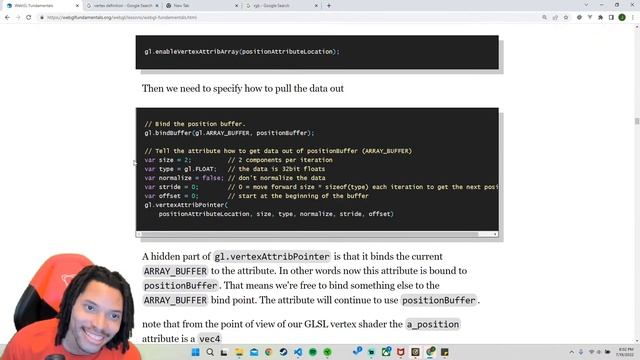The height and width of the screenshot is (360, 640).
Task: Go back with the browser back arrow
Action: tap(7, 18)
